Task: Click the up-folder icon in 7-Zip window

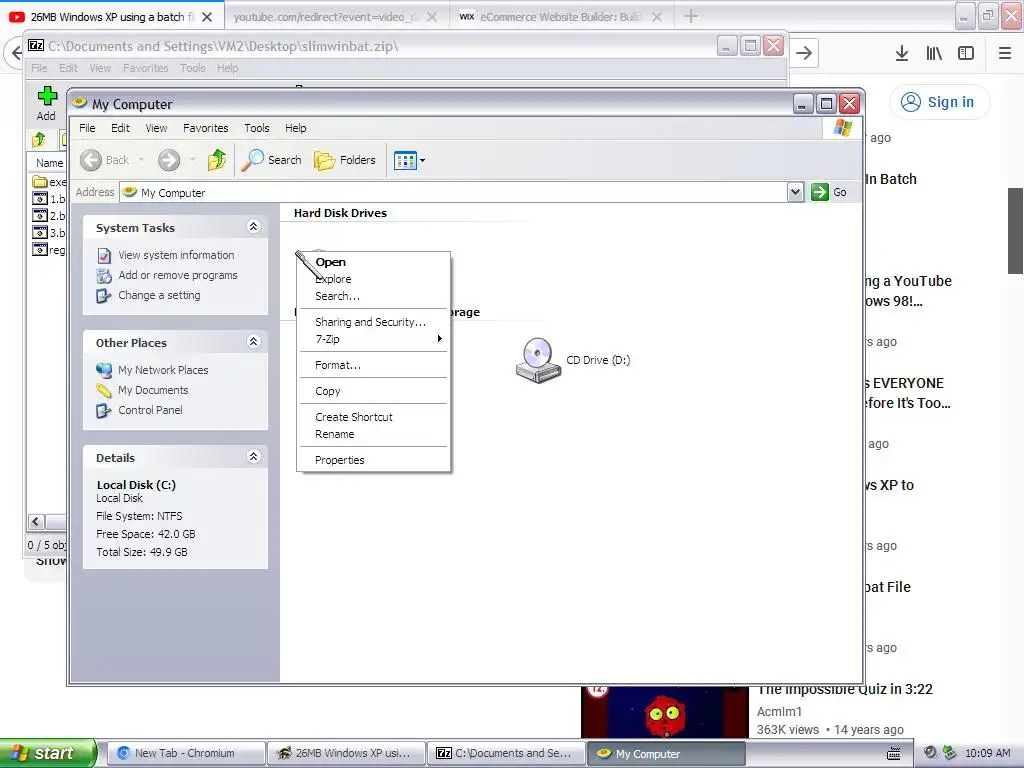Action: (x=39, y=138)
